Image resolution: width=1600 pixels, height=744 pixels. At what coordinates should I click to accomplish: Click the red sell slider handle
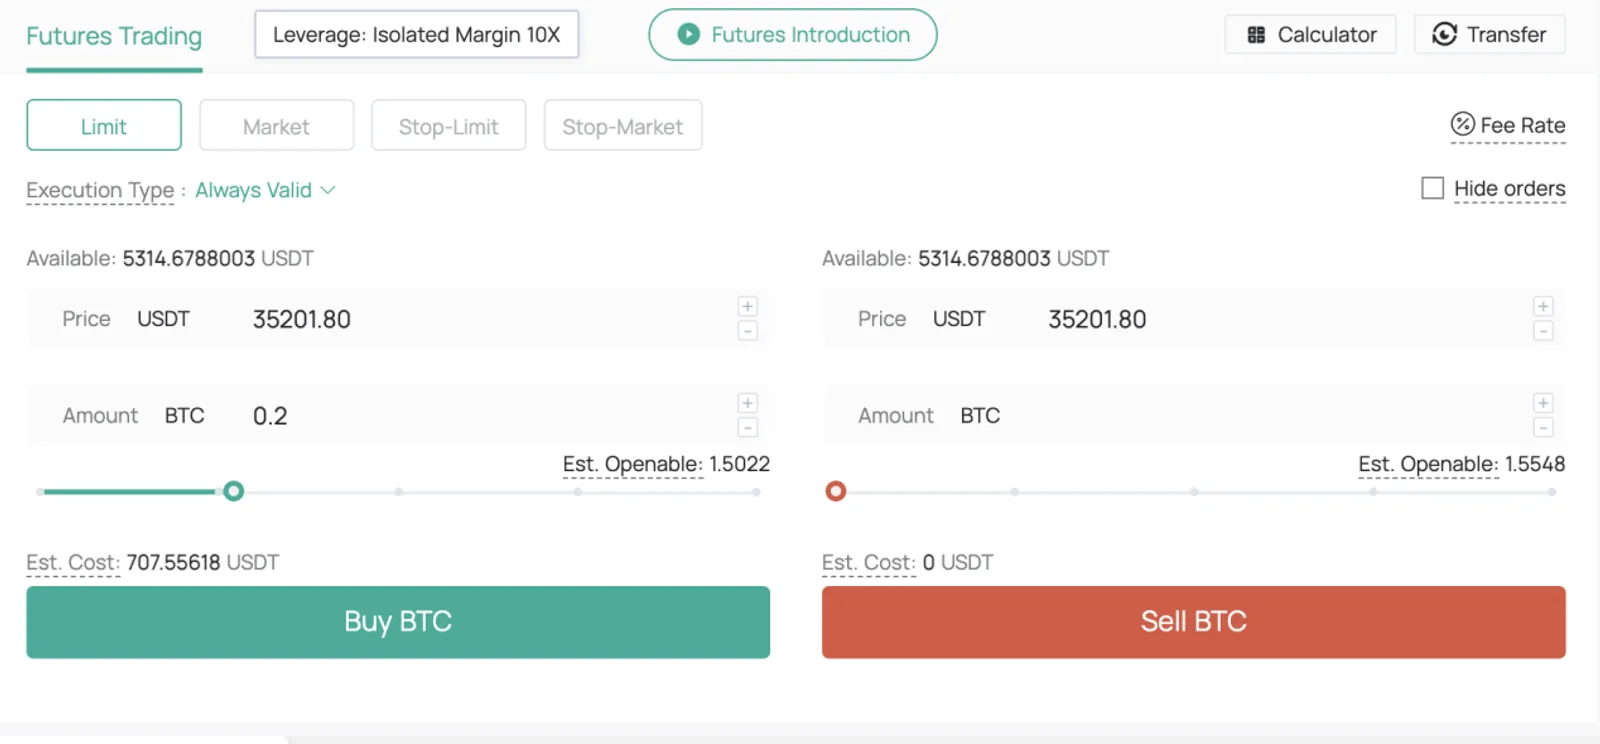pos(836,491)
